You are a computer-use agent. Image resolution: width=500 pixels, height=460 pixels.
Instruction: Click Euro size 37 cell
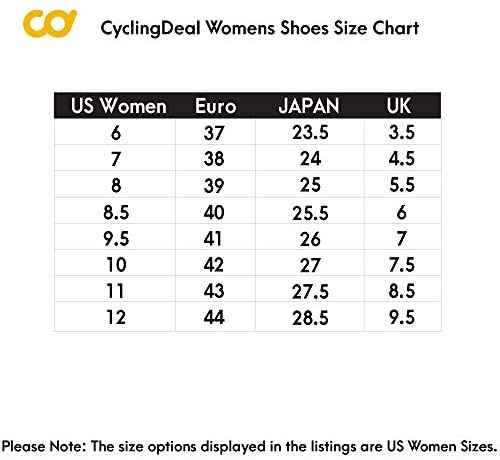coord(215,132)
